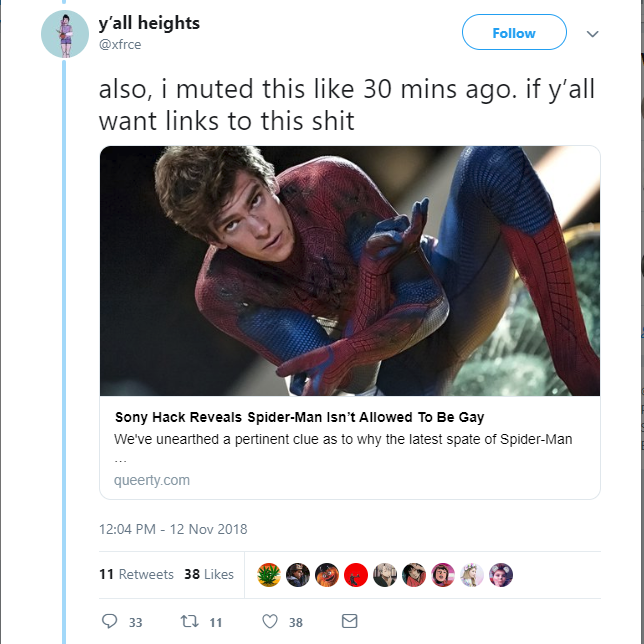The image size is (644, 644).
Task: Open the y'all heights display name
Action: coord(149,23)
